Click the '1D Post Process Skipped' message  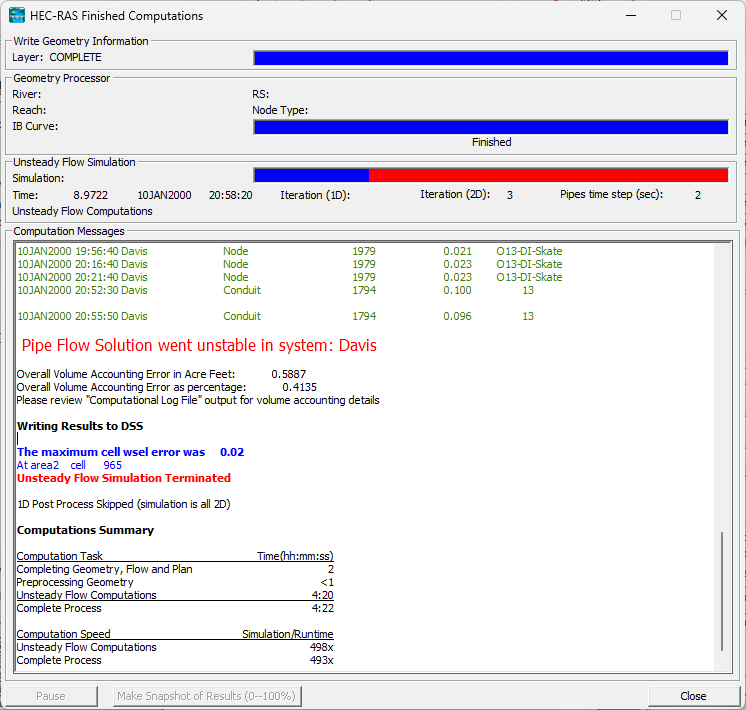coord(124,504)
